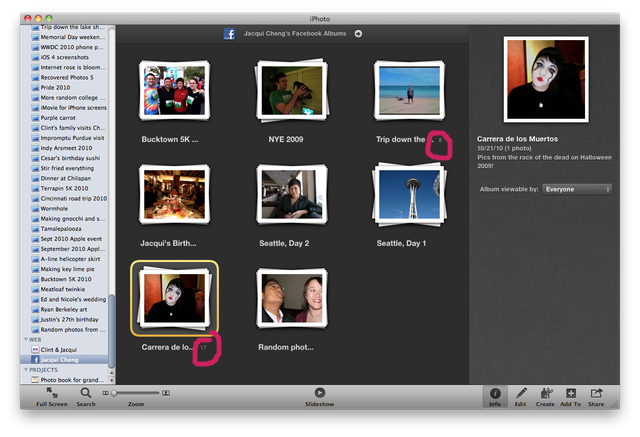Select the Bucktown 5K album thumbnail

point(174,91)
